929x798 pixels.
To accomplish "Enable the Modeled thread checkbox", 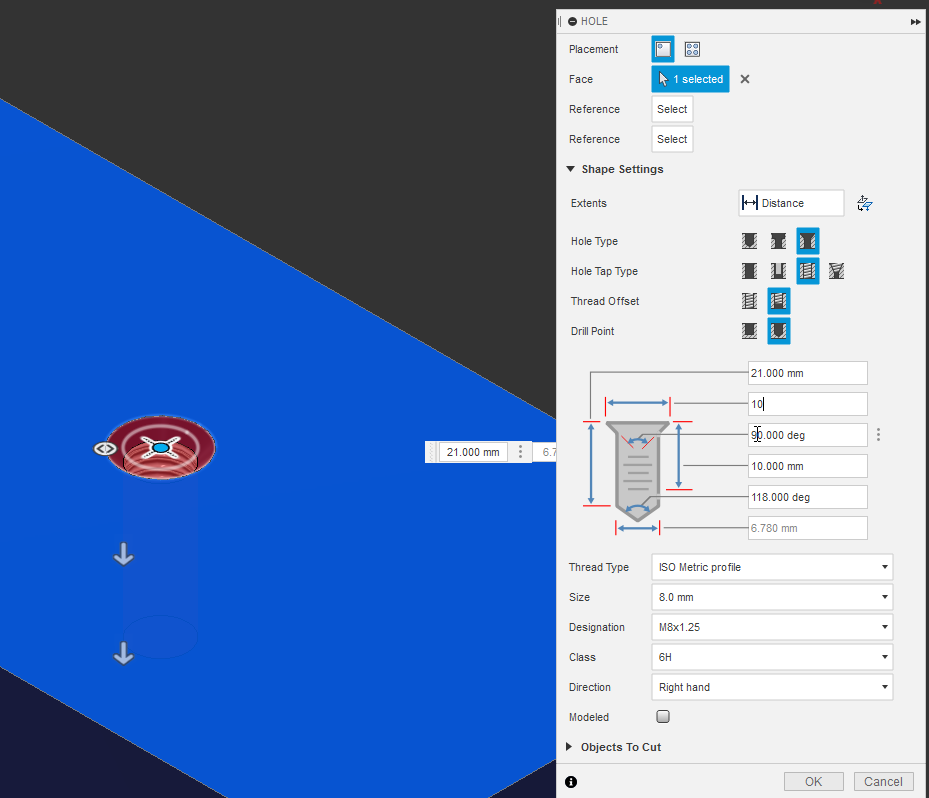I will point(663,717).
